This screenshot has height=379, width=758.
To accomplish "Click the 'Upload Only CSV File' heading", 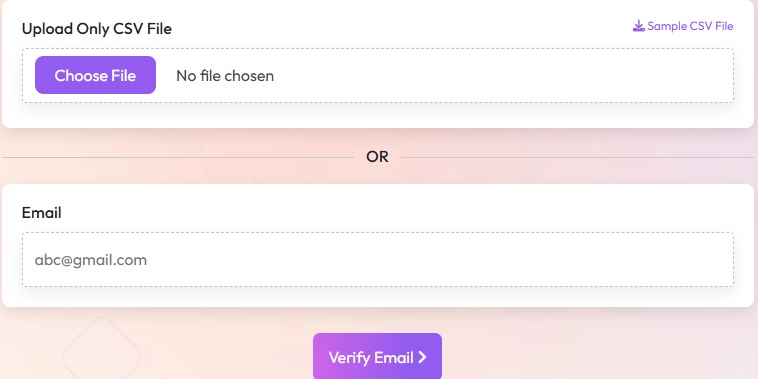I will 97,29.
